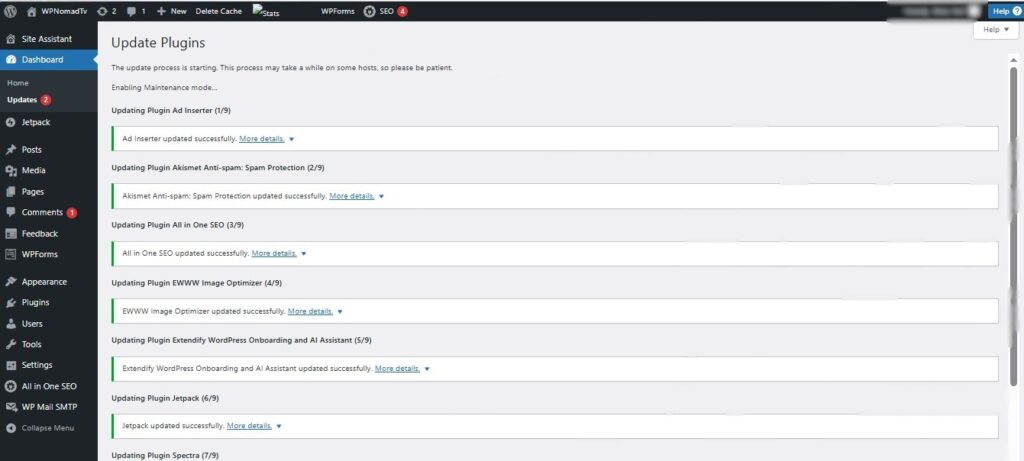Click 'Enabling Maintenance mode...' text
Image resolution: width=1024 pixels, height=461 pixels.
click(x=165, y=87)
